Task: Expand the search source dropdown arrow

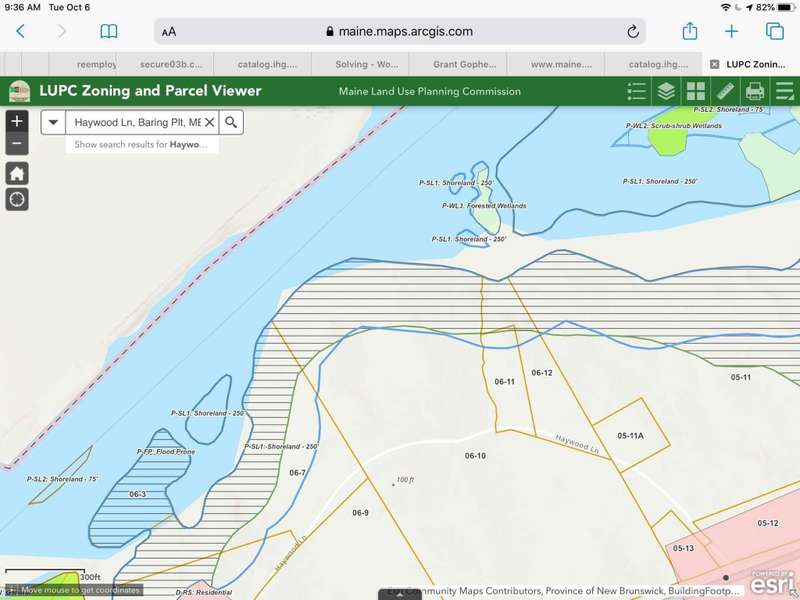Action: point(53,122)
